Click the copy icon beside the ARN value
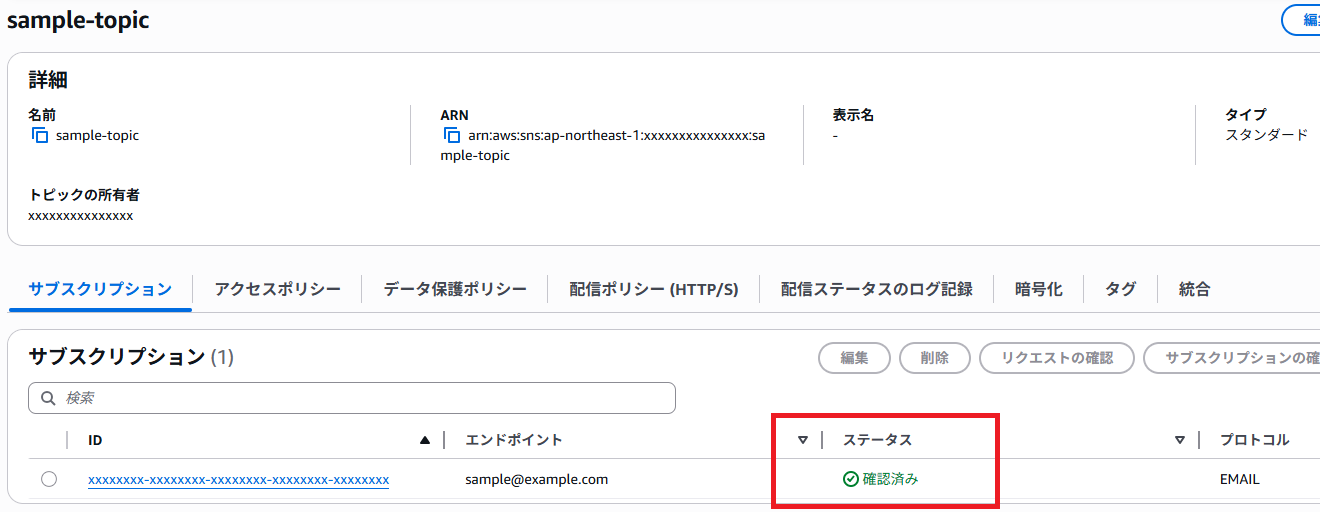 pos(451,135)
